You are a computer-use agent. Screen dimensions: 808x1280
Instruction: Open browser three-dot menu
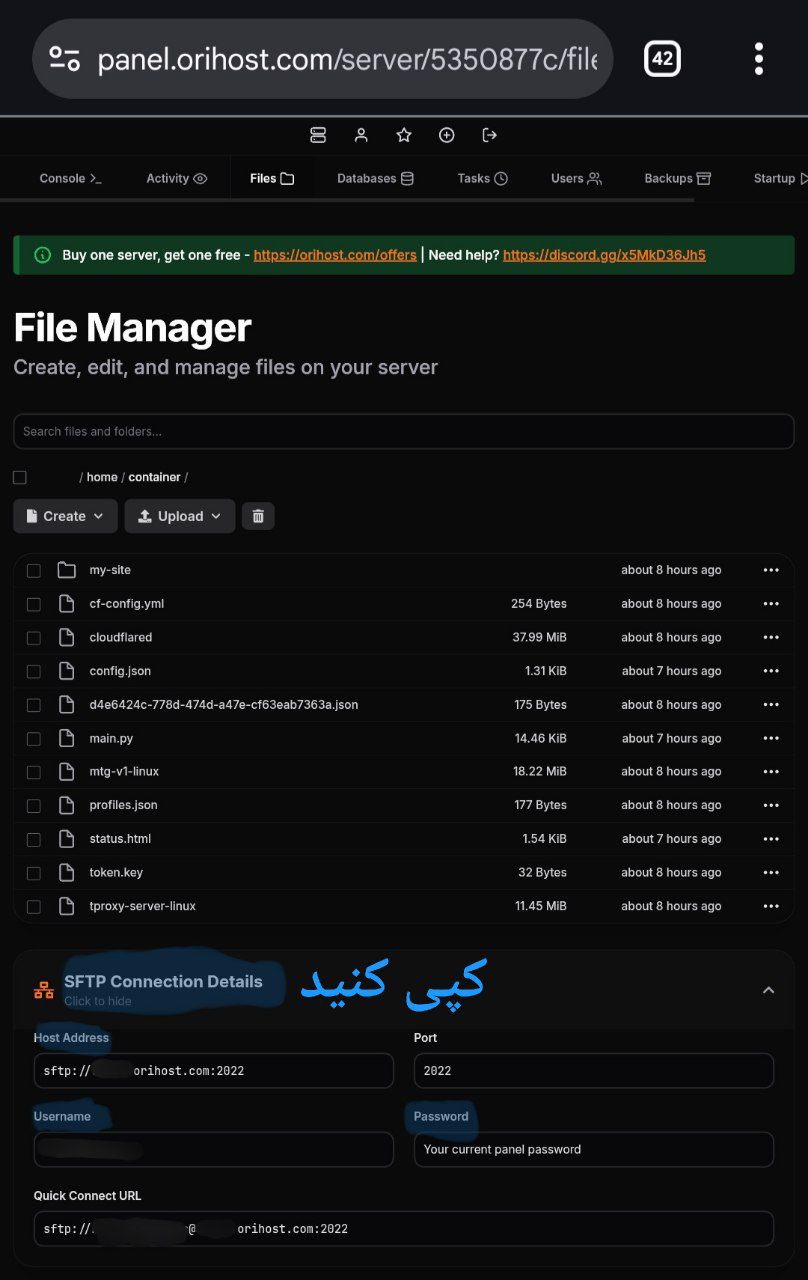tap(759, 58)
